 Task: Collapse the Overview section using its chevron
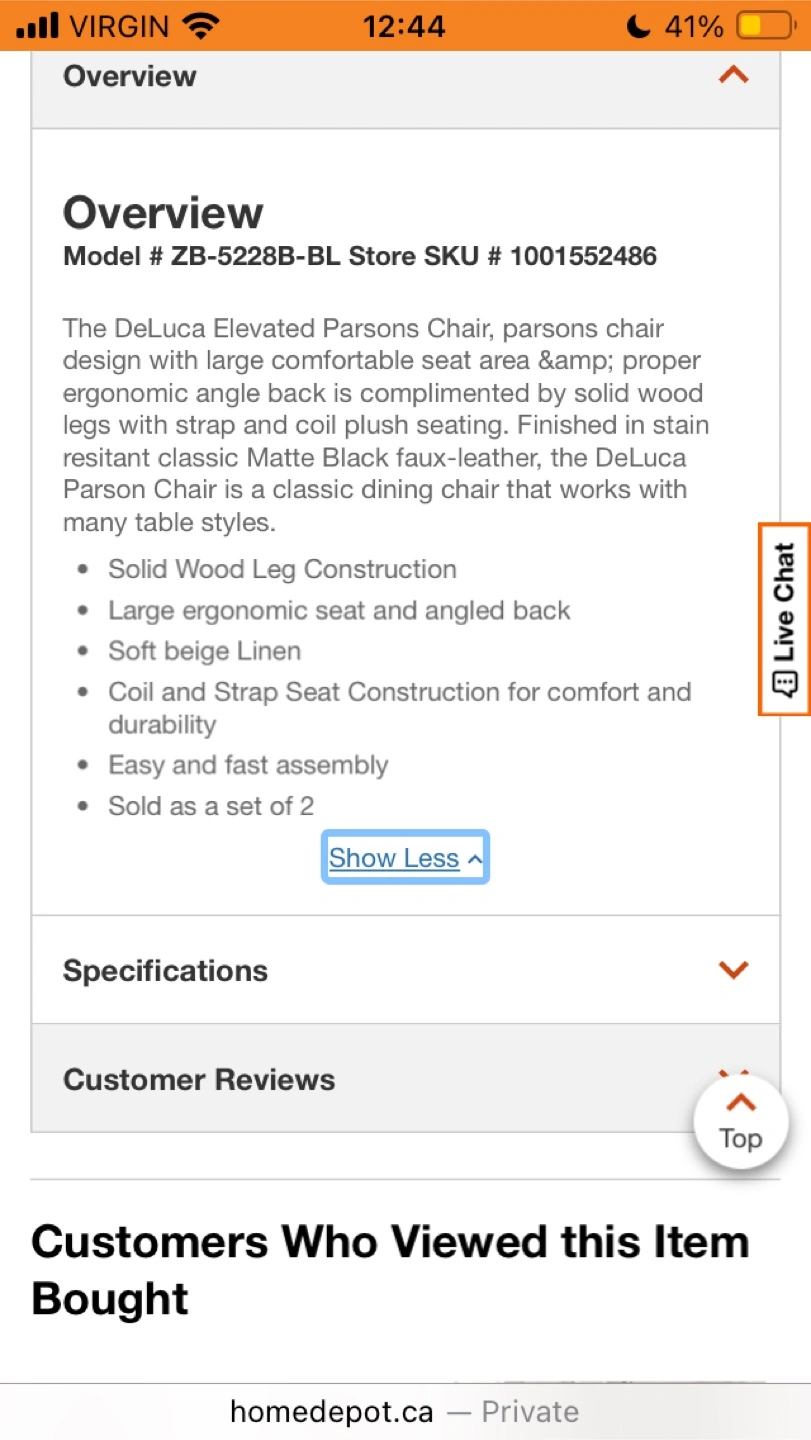pos(733,75)
